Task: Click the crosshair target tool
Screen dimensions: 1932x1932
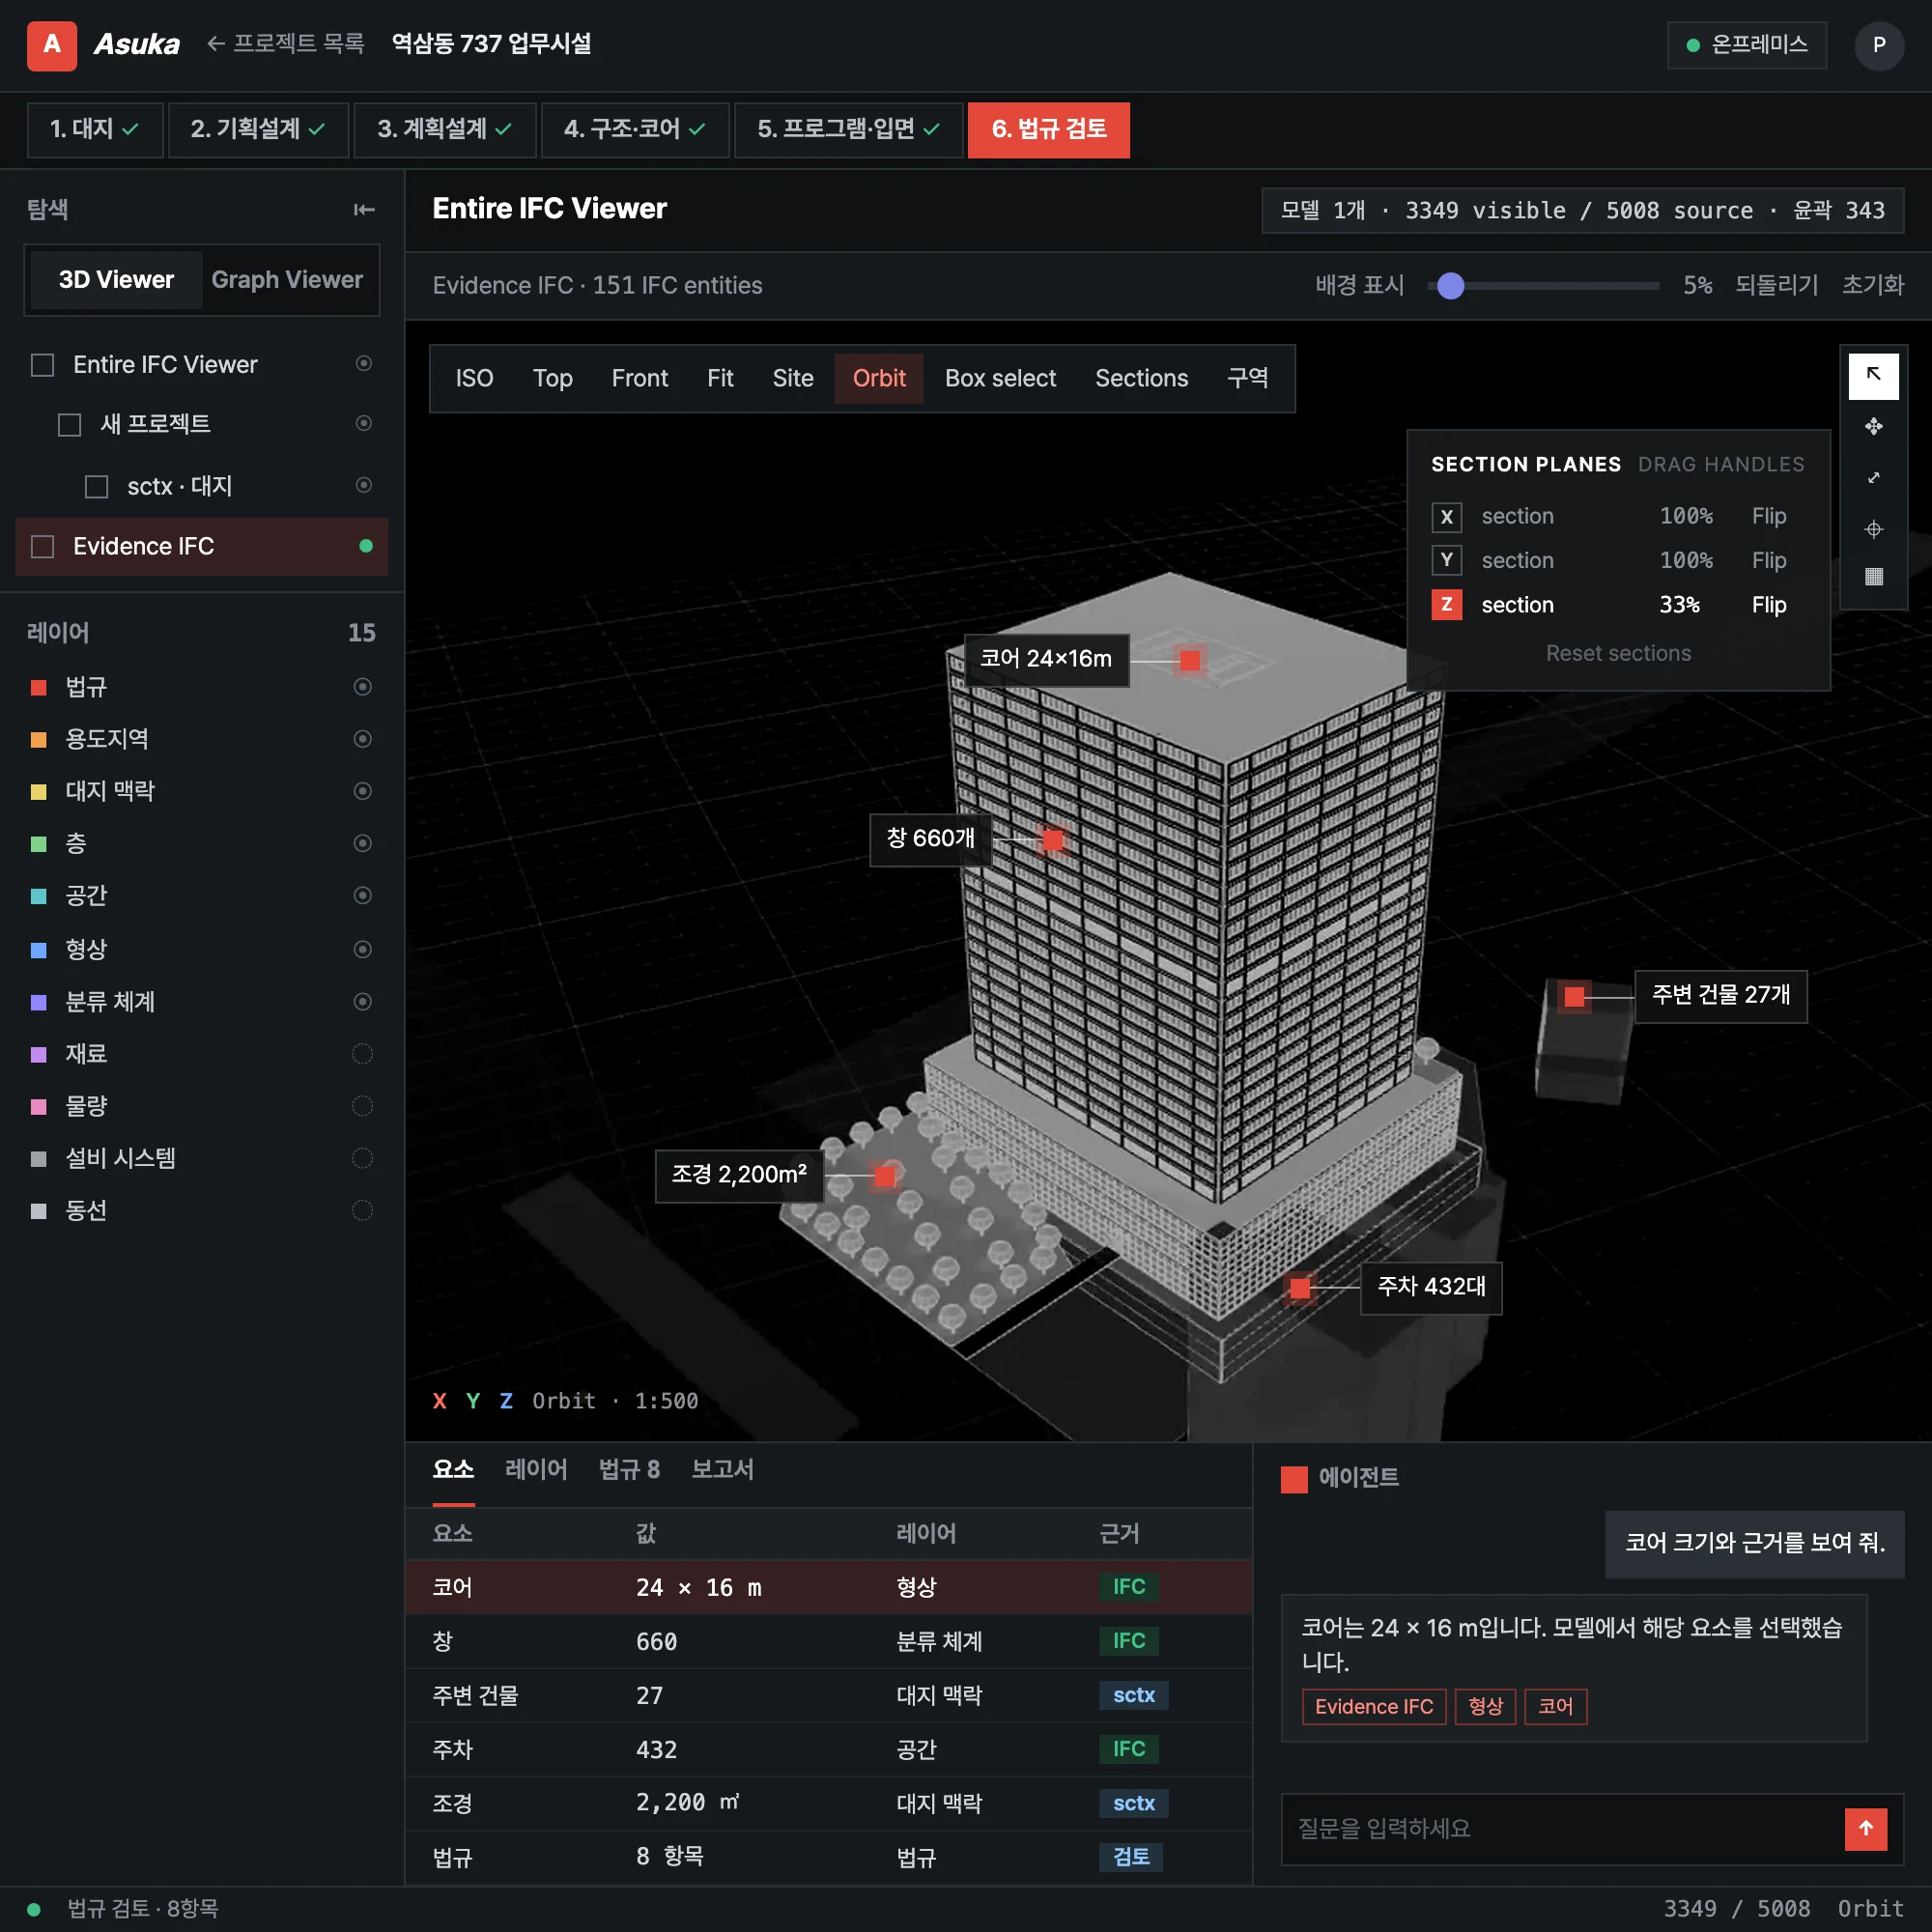Action: [x=1873, y=529]
